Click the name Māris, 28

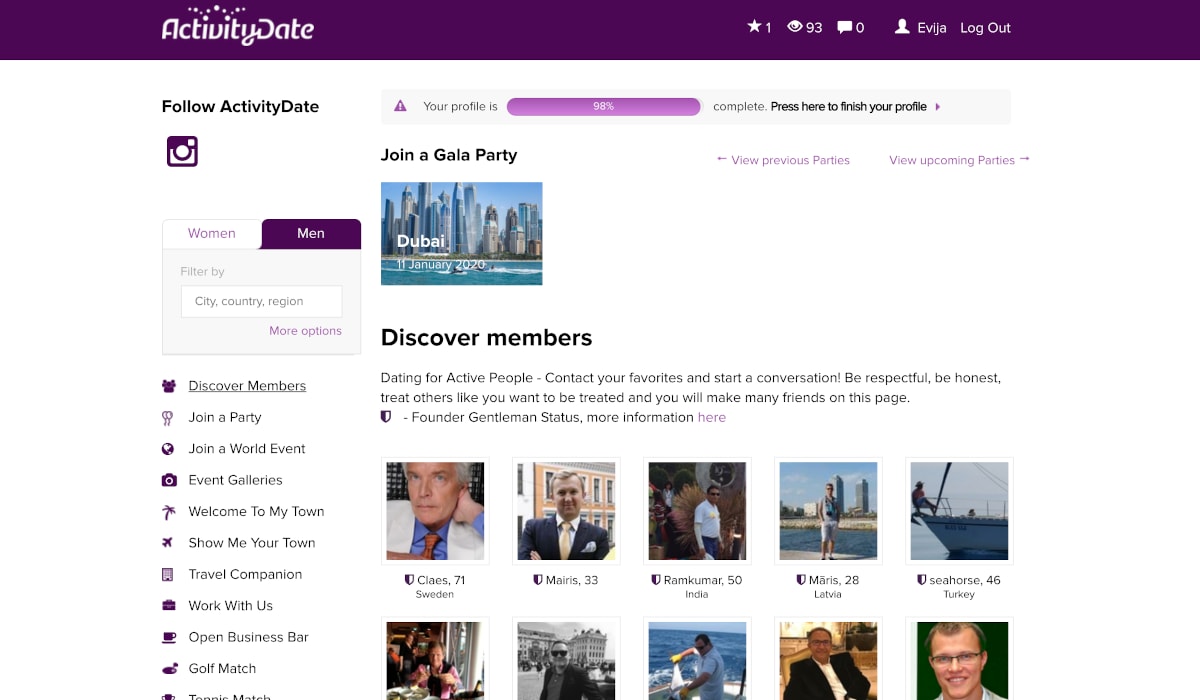pos(834,580)
